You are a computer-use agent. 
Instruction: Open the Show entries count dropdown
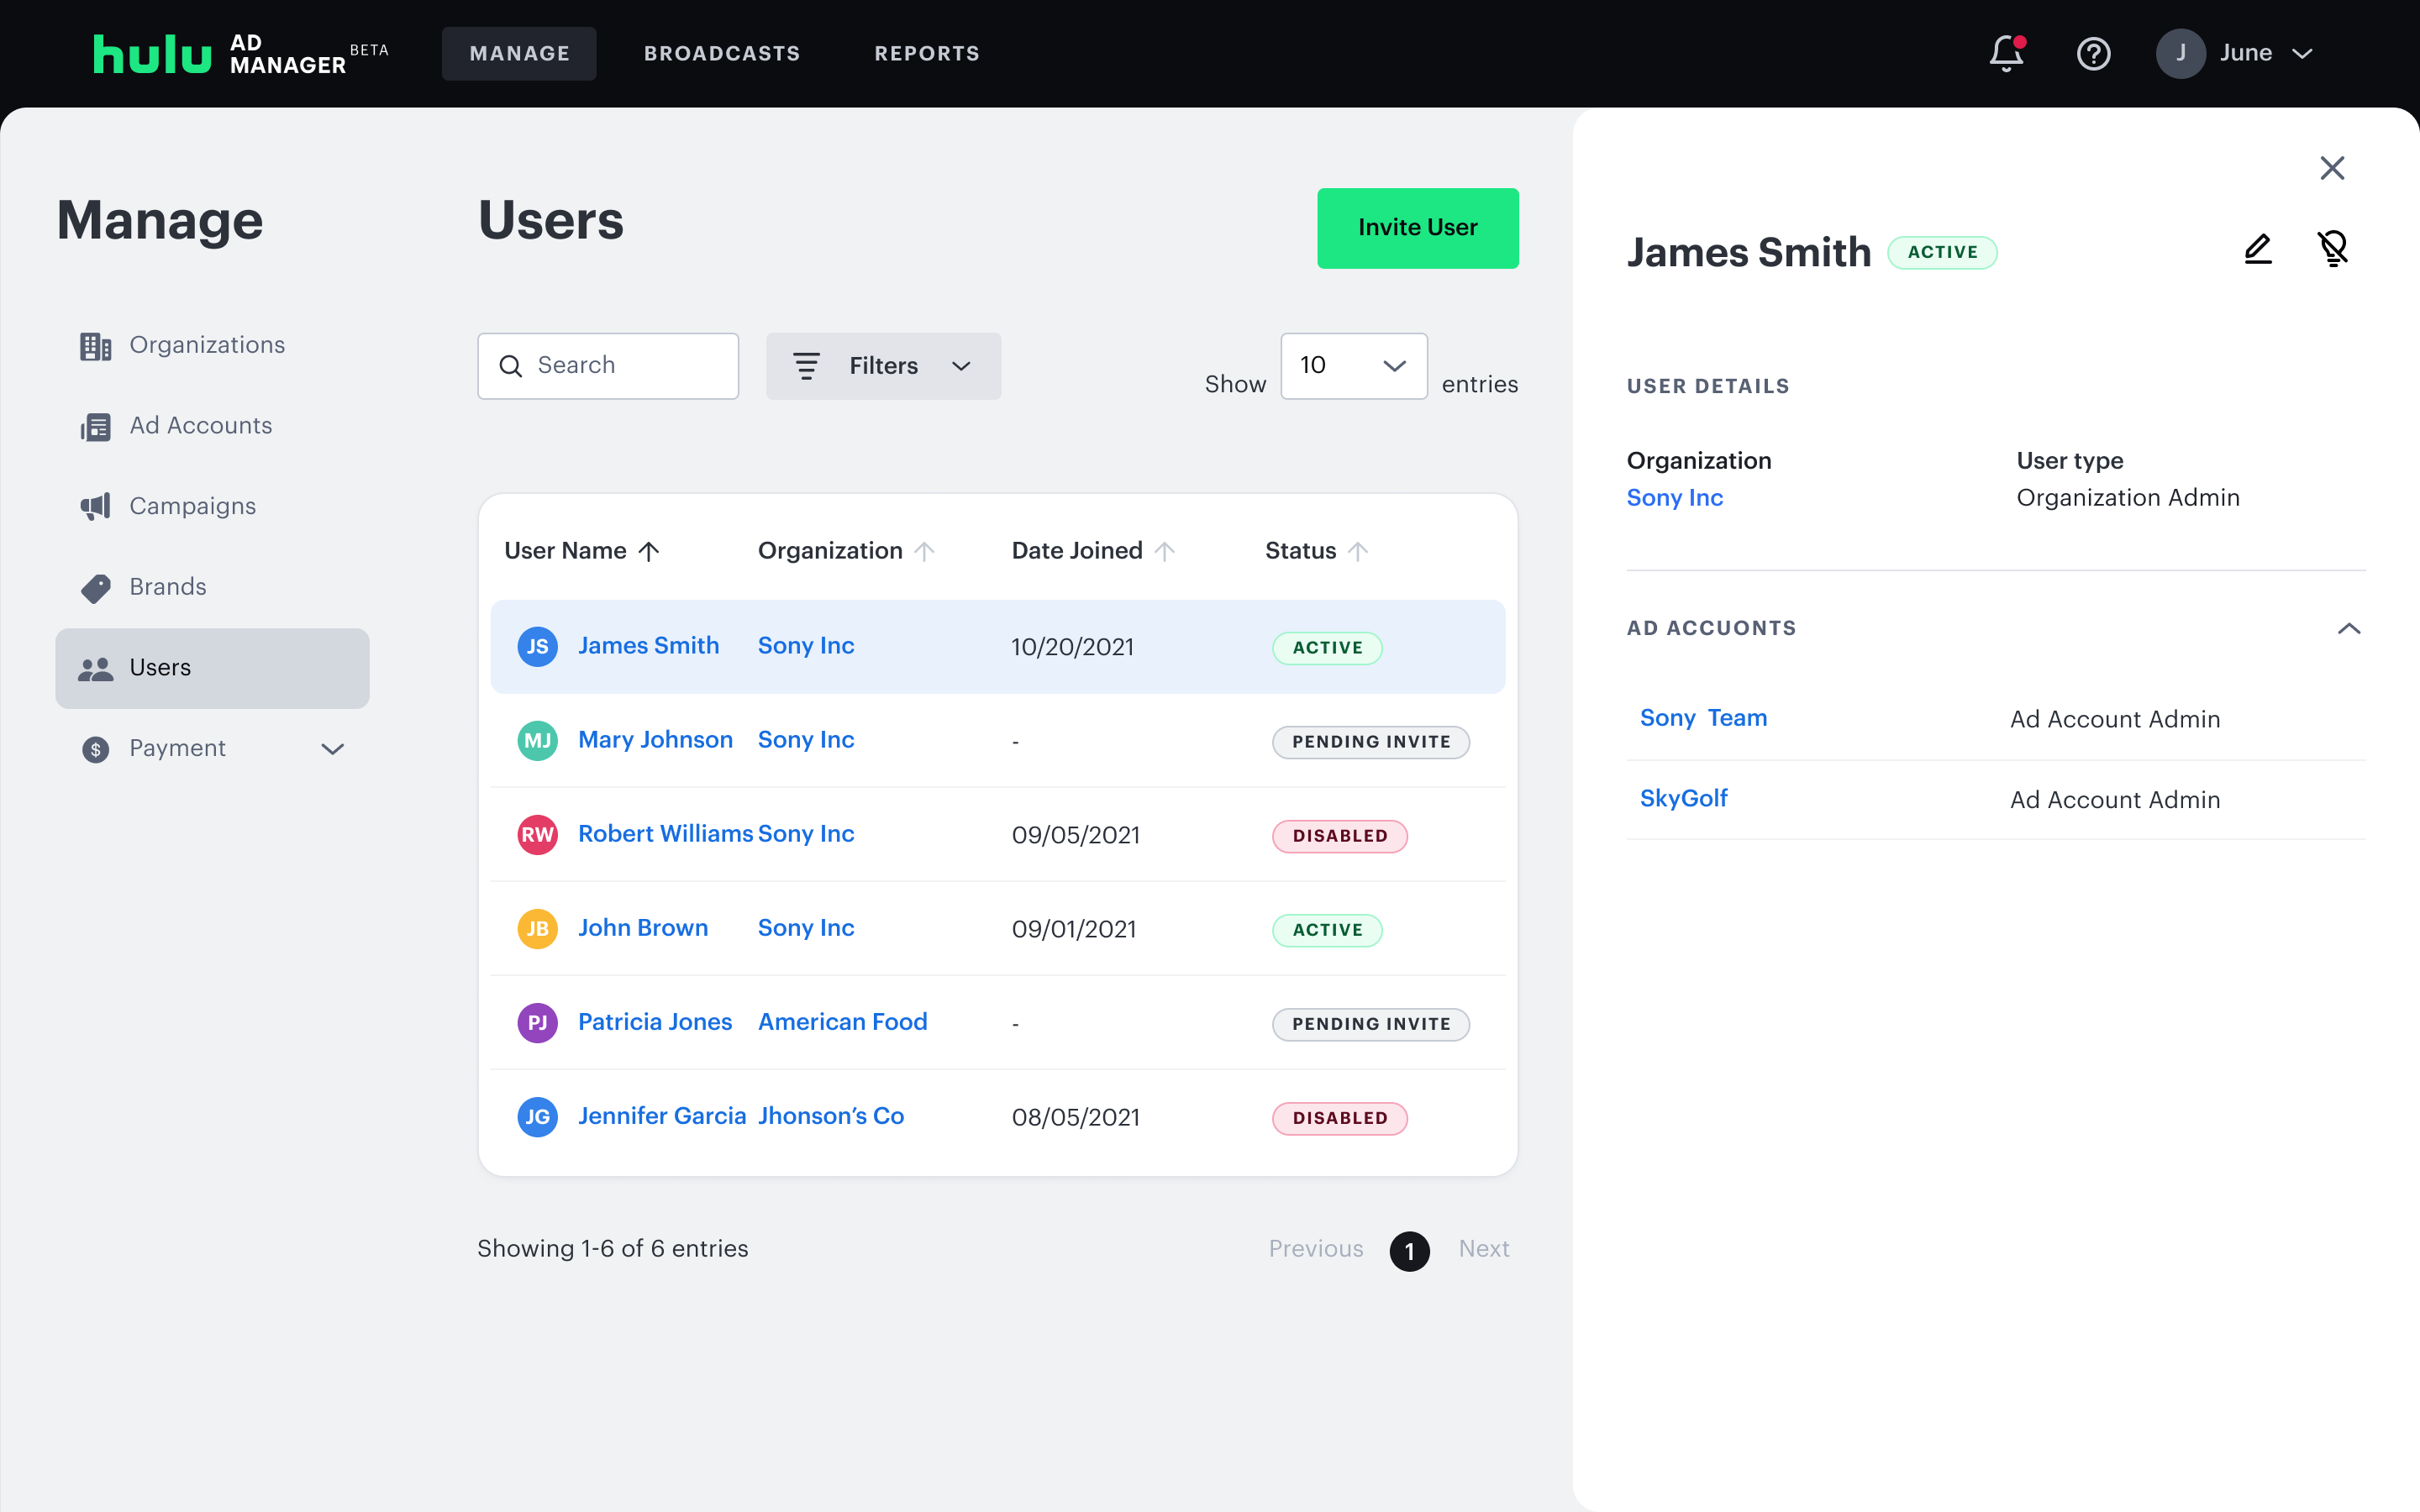click(x=1353, y=366)
